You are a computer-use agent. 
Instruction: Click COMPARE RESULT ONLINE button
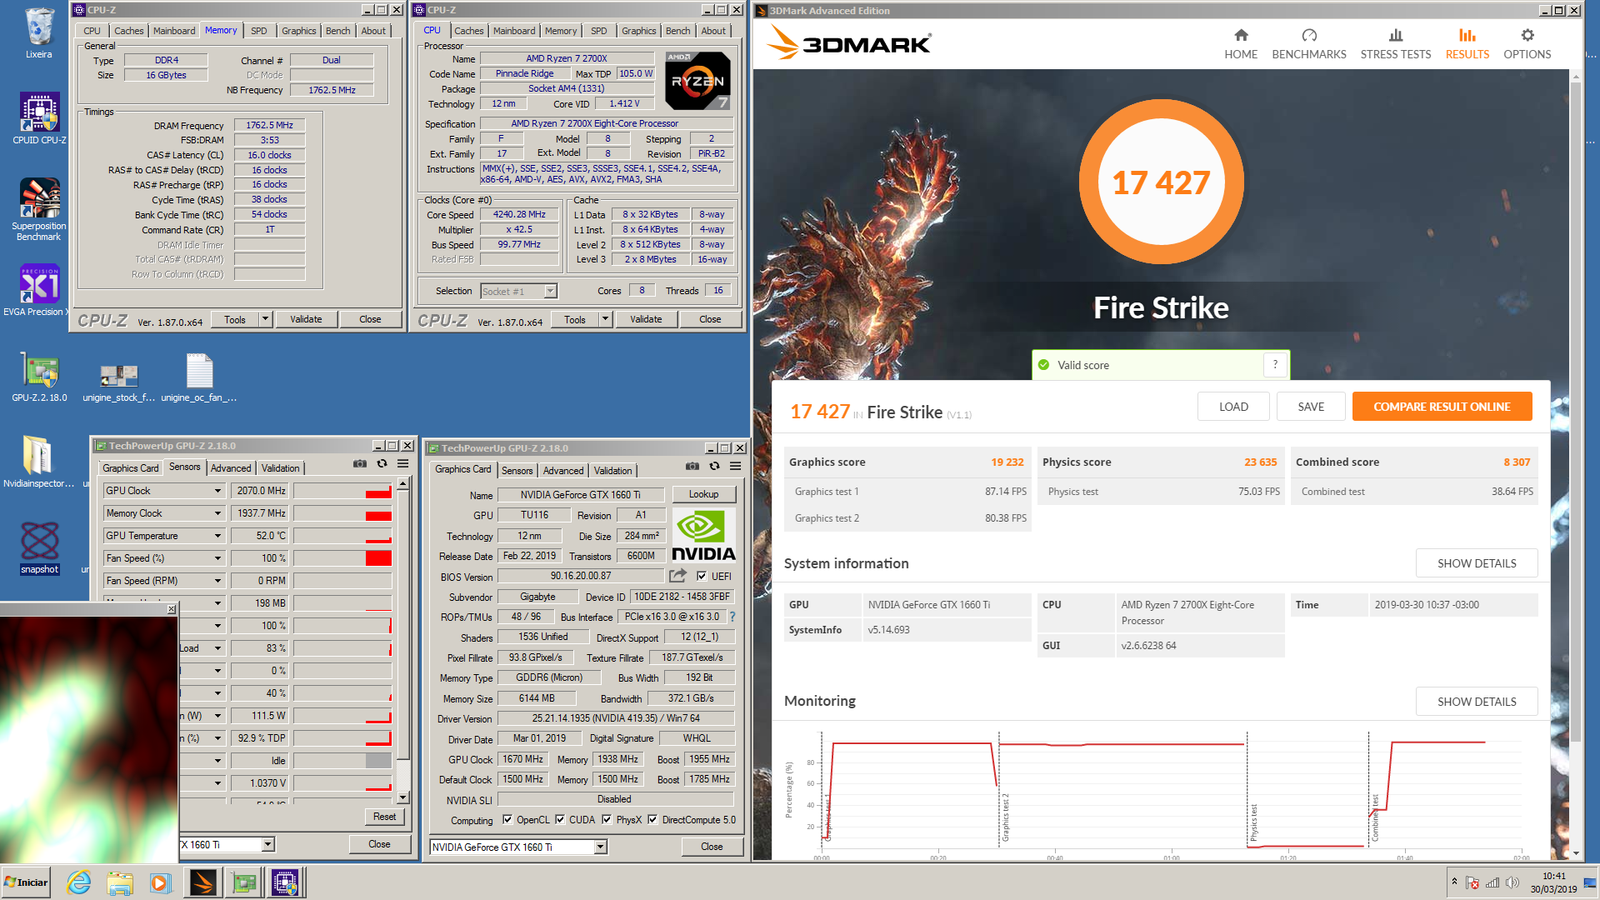(x=1441, y=406)
